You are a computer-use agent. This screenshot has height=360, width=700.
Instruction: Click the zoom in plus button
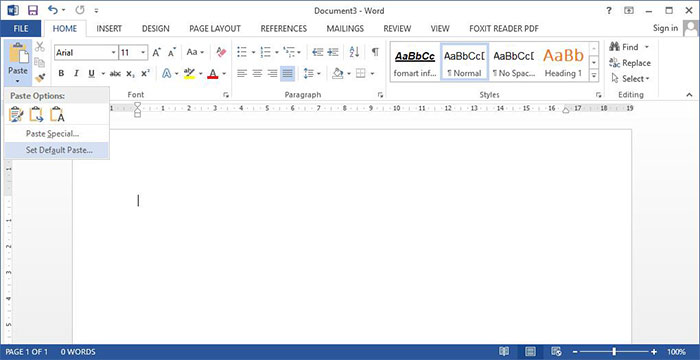click(654, 352)
